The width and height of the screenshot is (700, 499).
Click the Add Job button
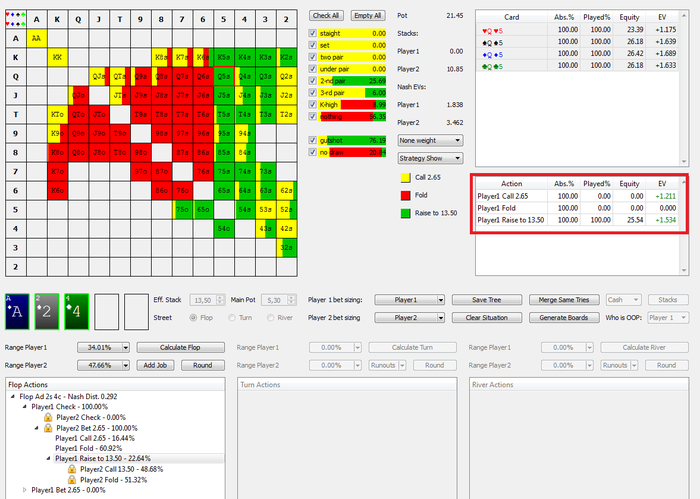pos(155,365)
